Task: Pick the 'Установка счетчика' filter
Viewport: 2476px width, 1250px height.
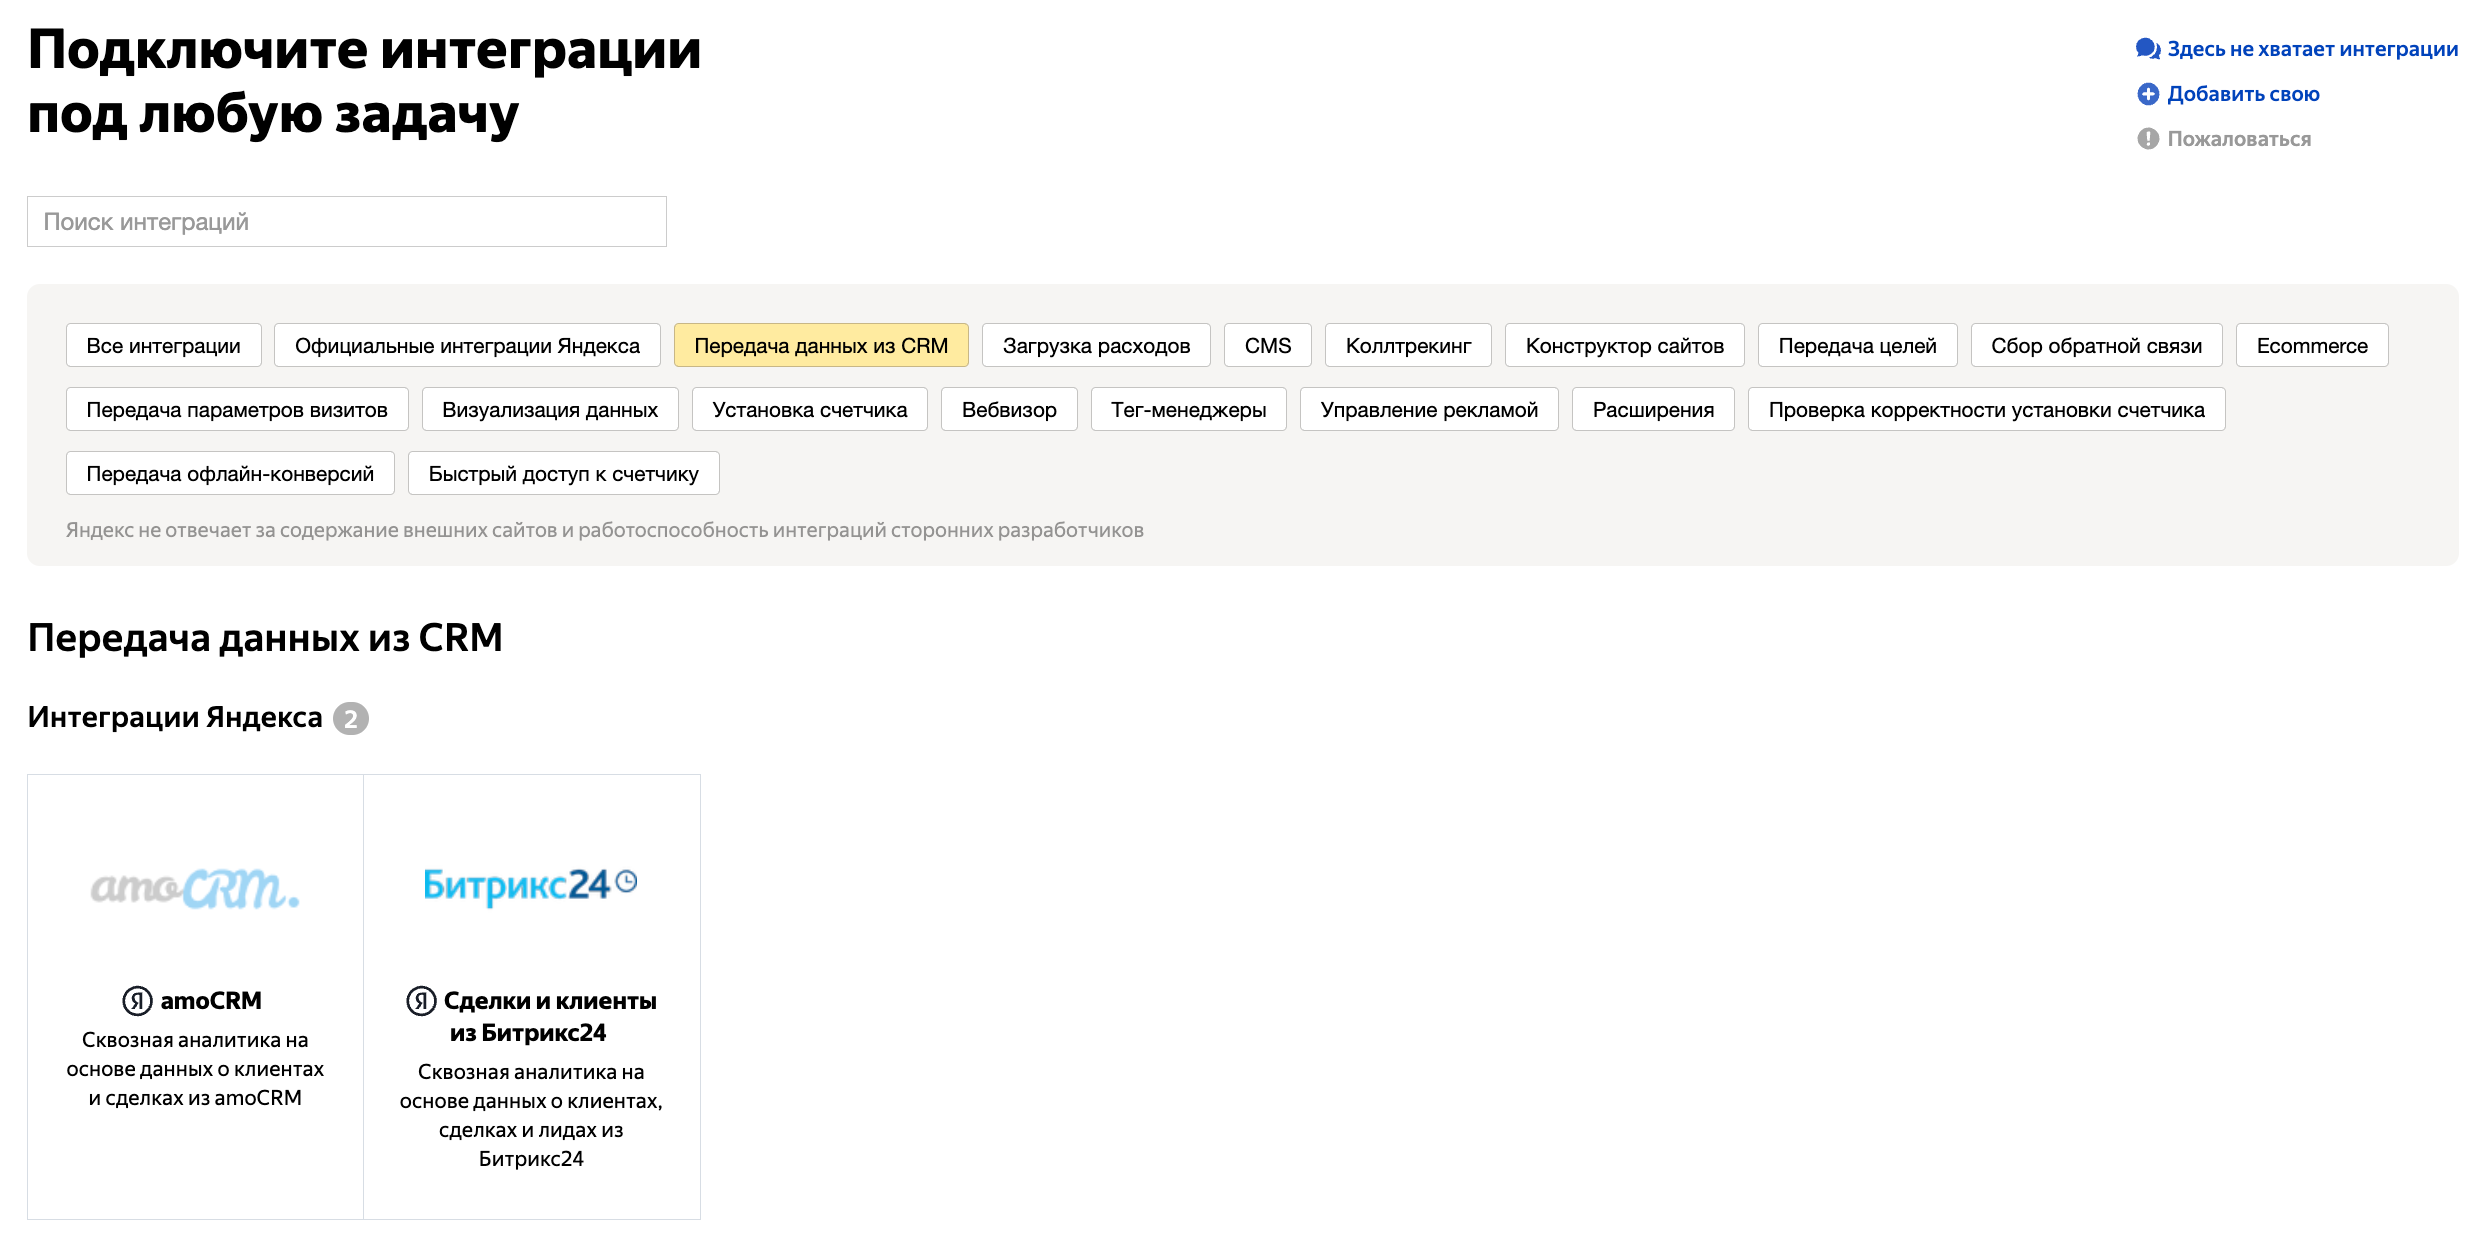Action: point(810,409)
